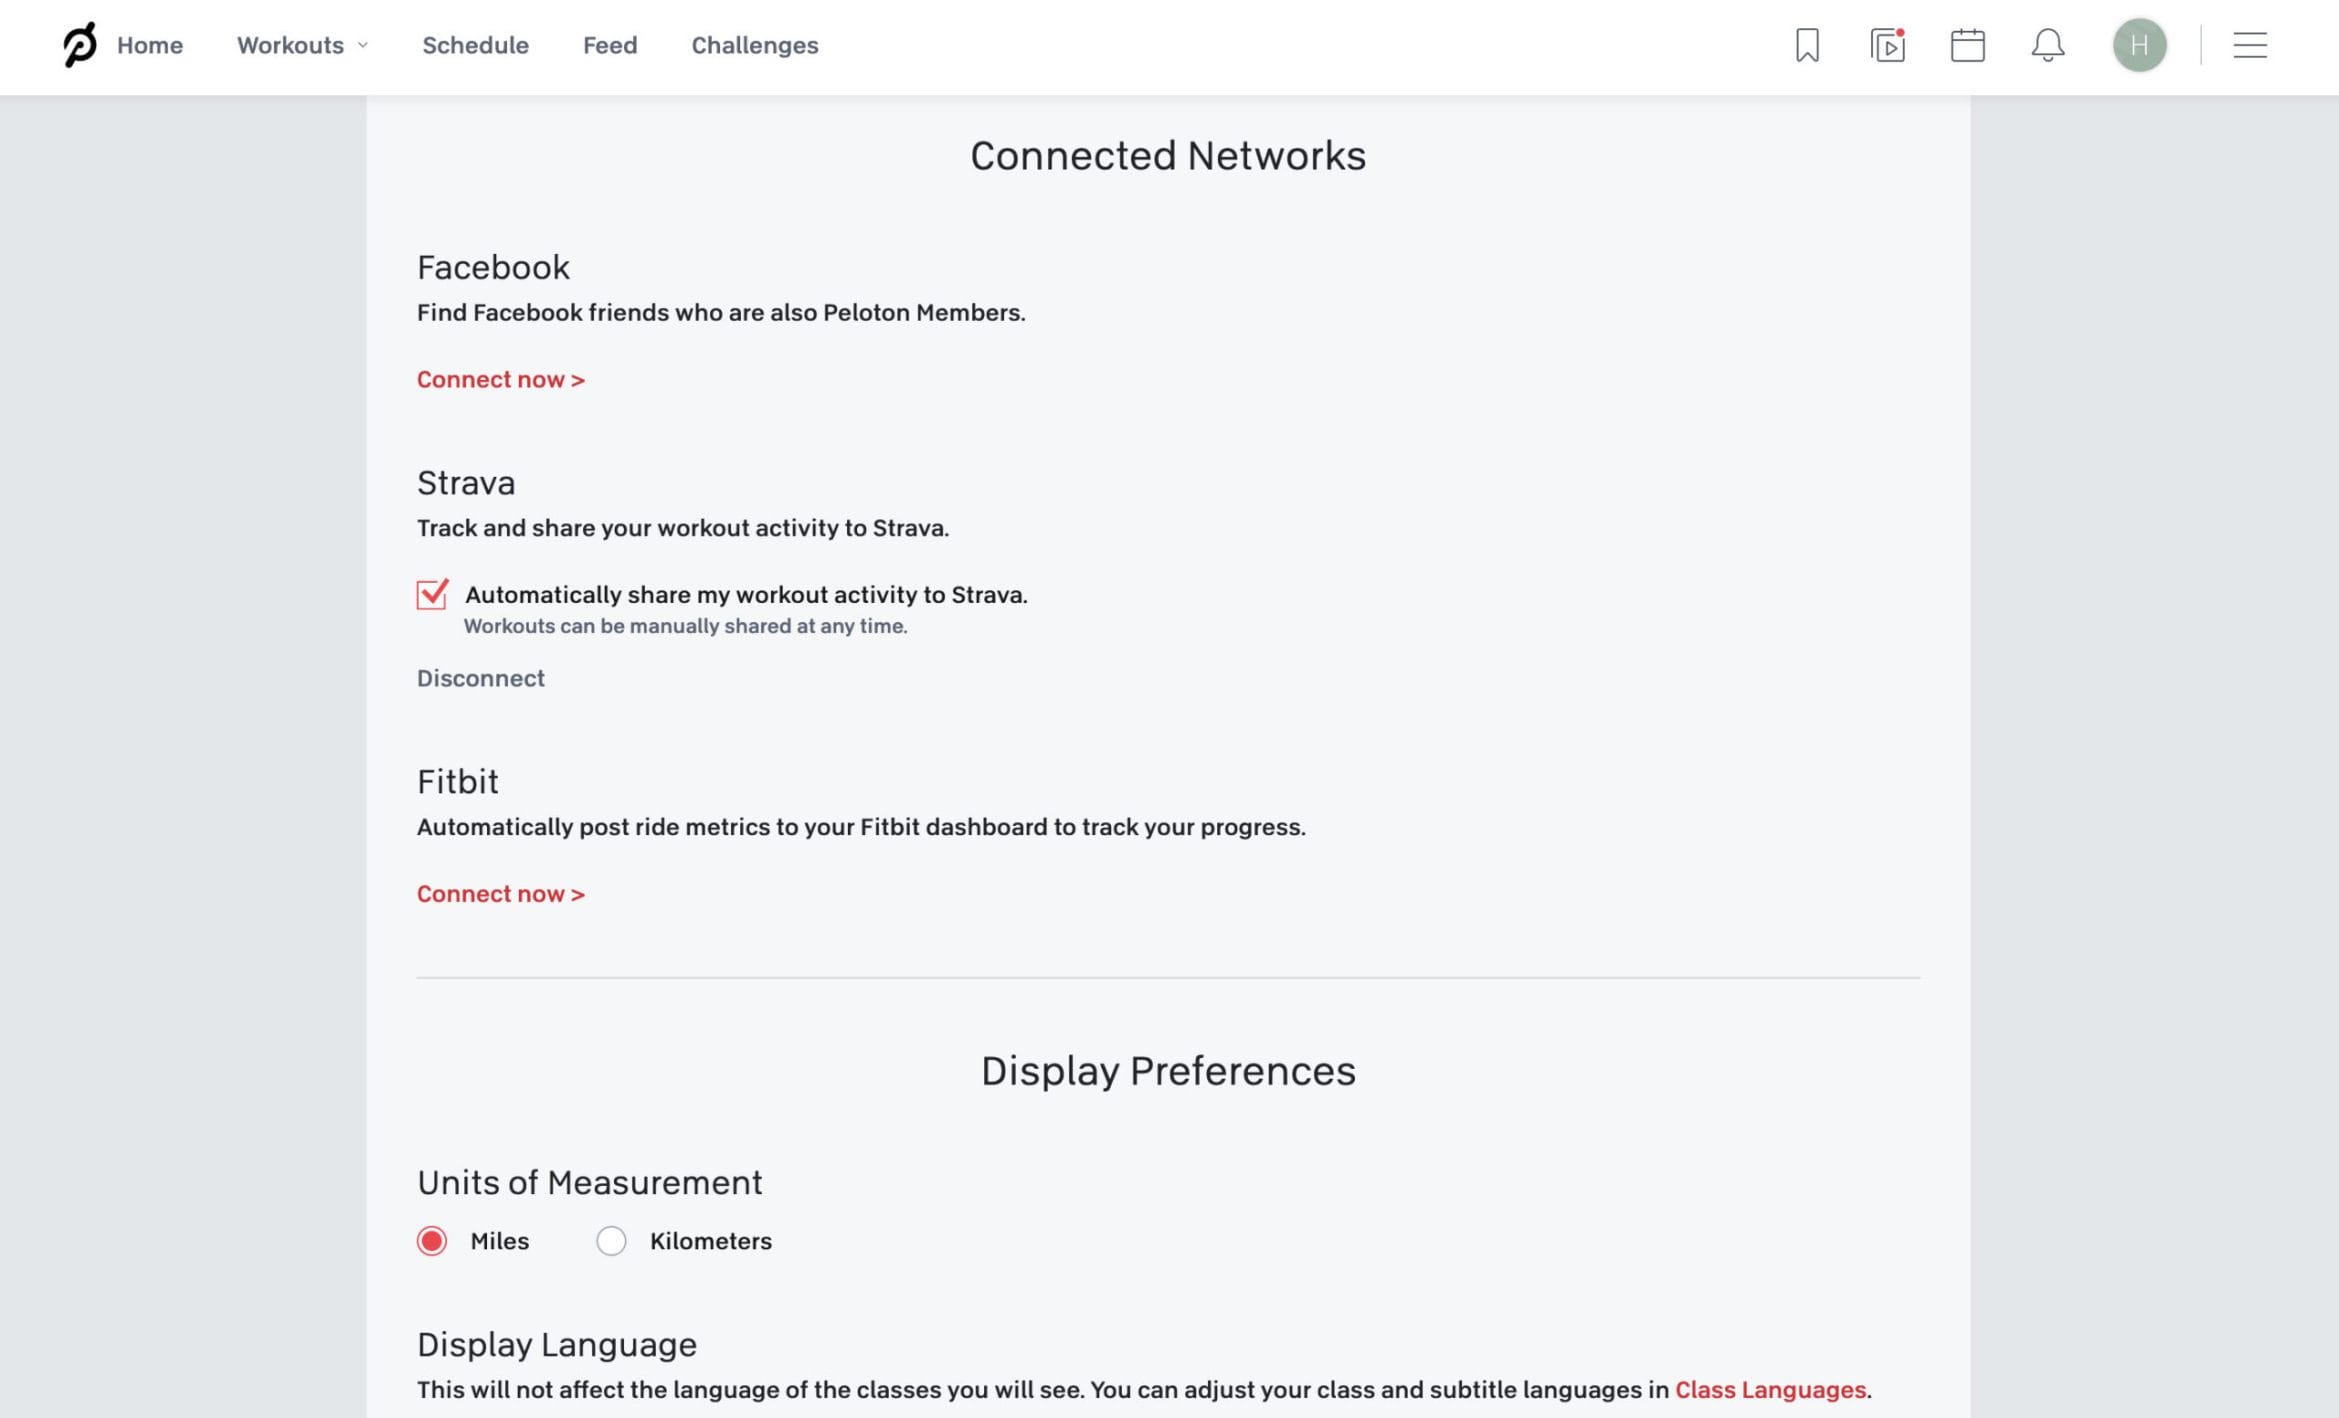Click the Fitbit section title

[457, 781]
